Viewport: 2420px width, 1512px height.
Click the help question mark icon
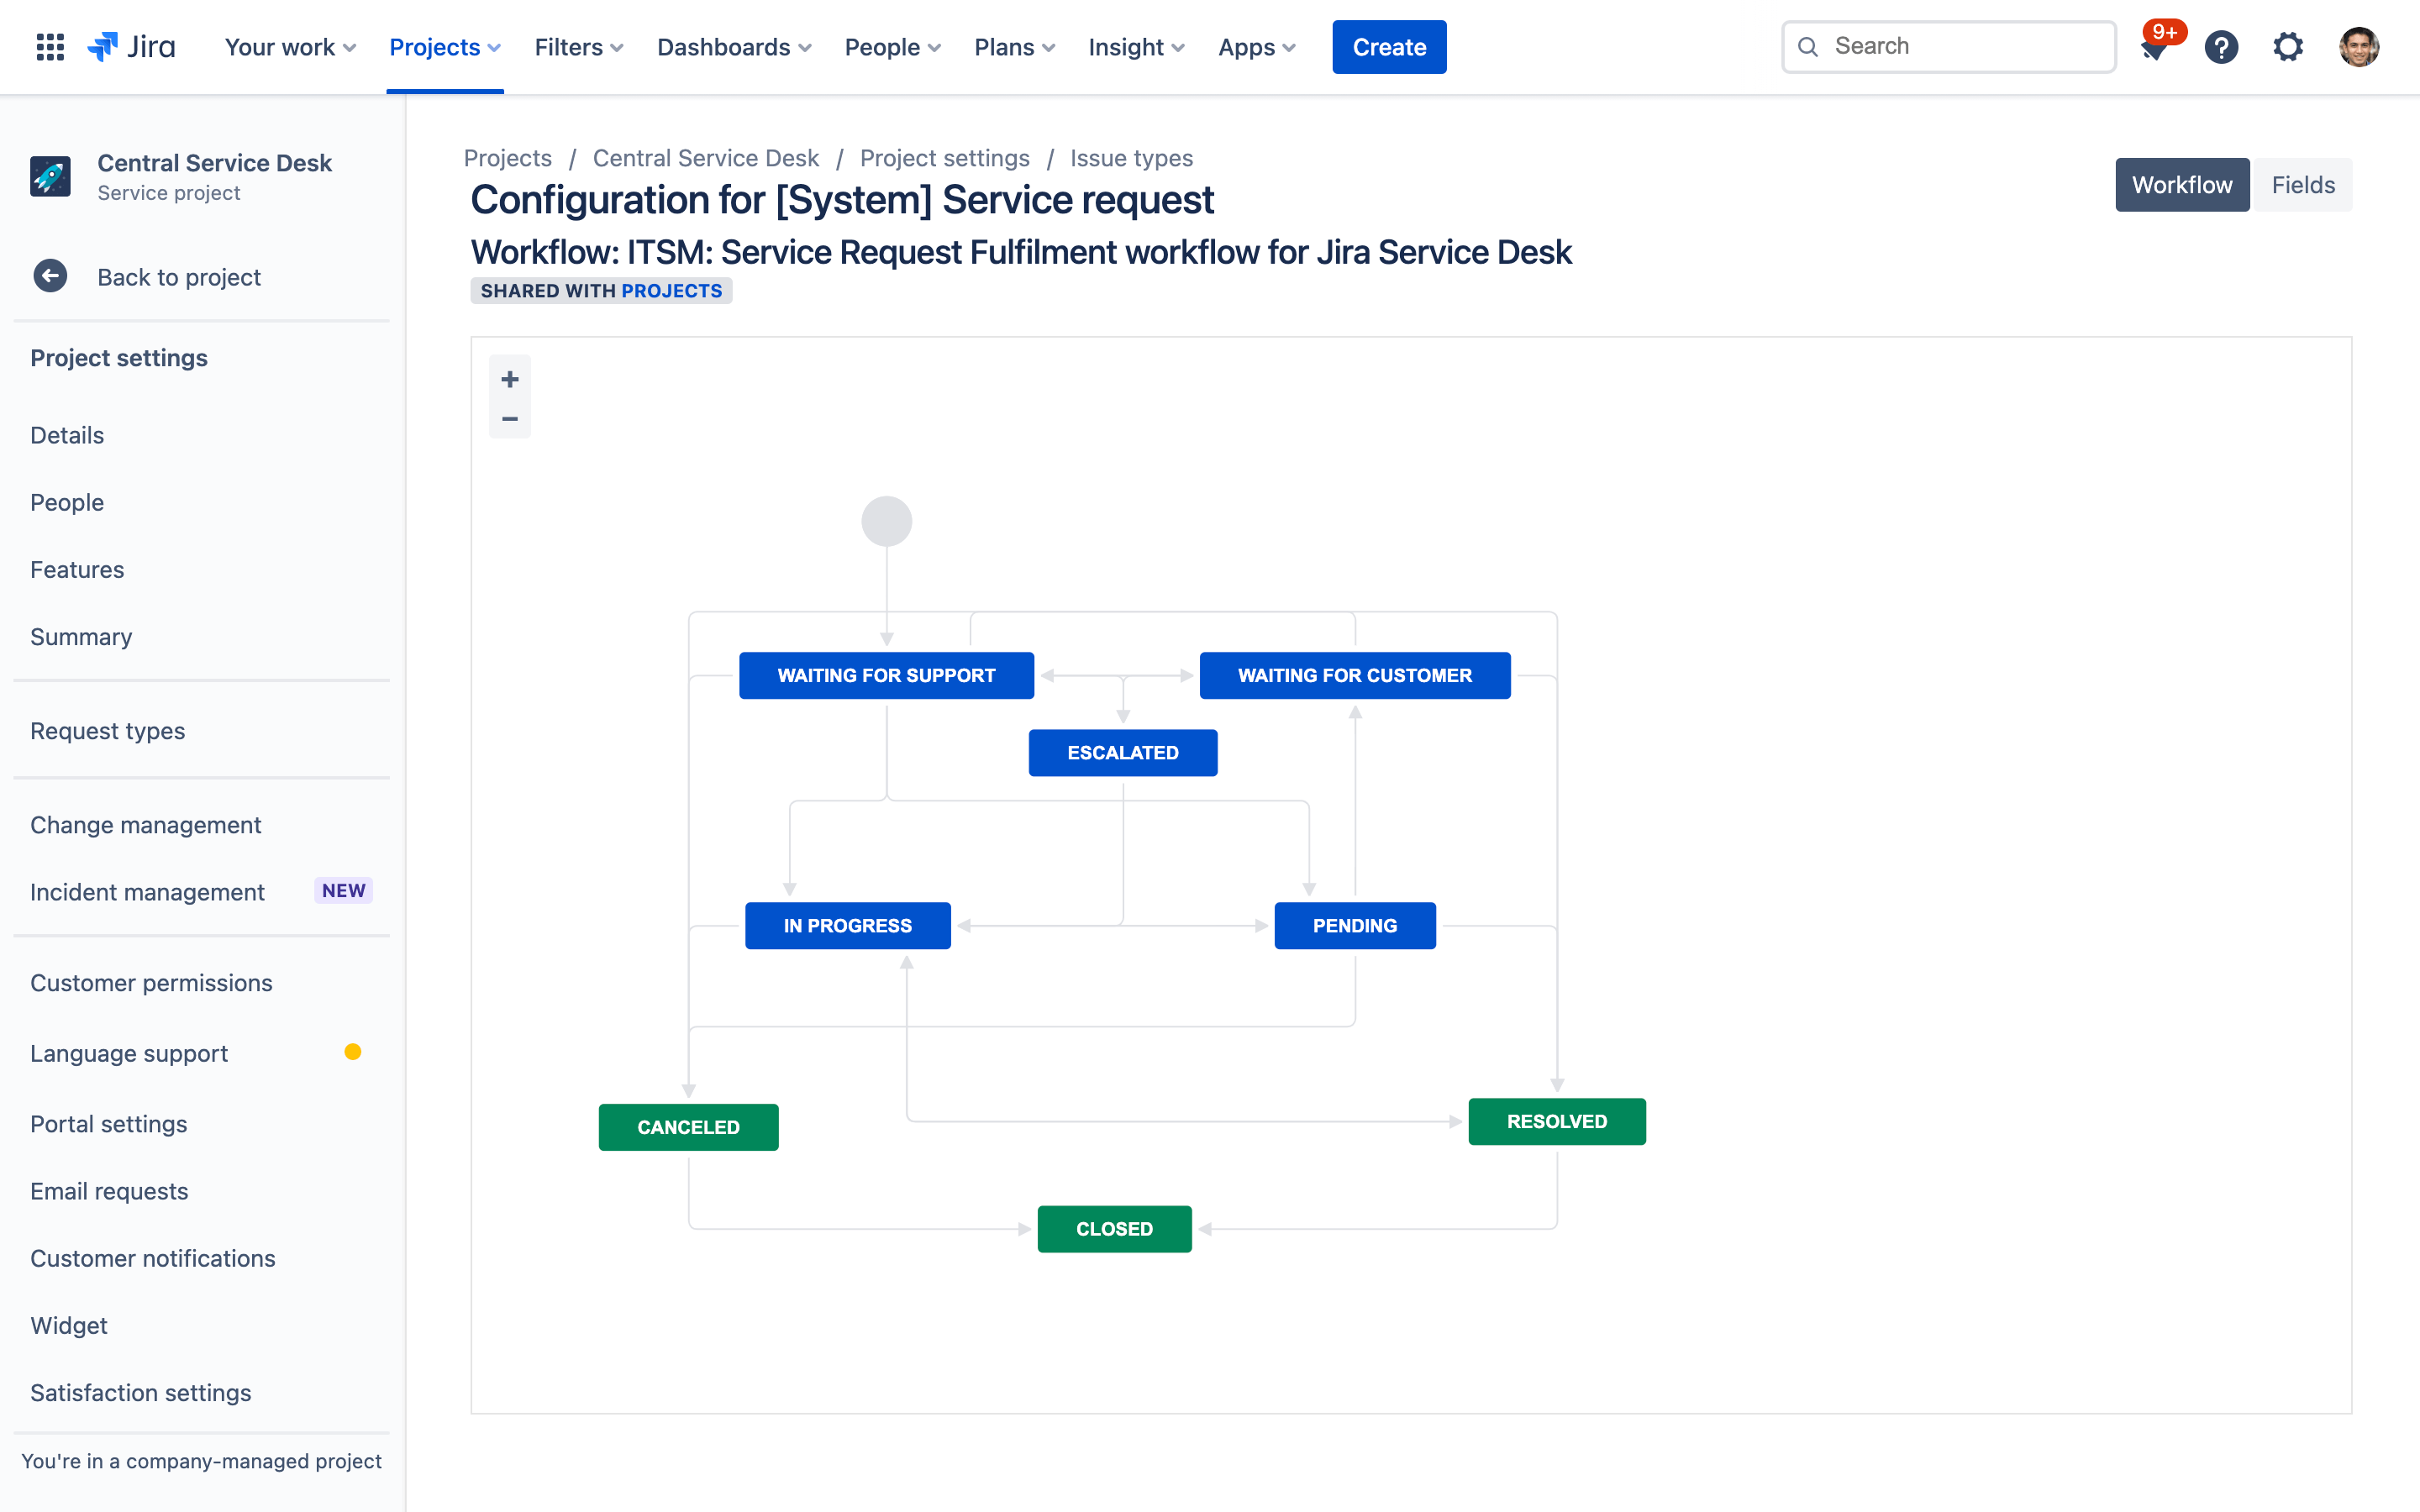[x=2220, y=47]
